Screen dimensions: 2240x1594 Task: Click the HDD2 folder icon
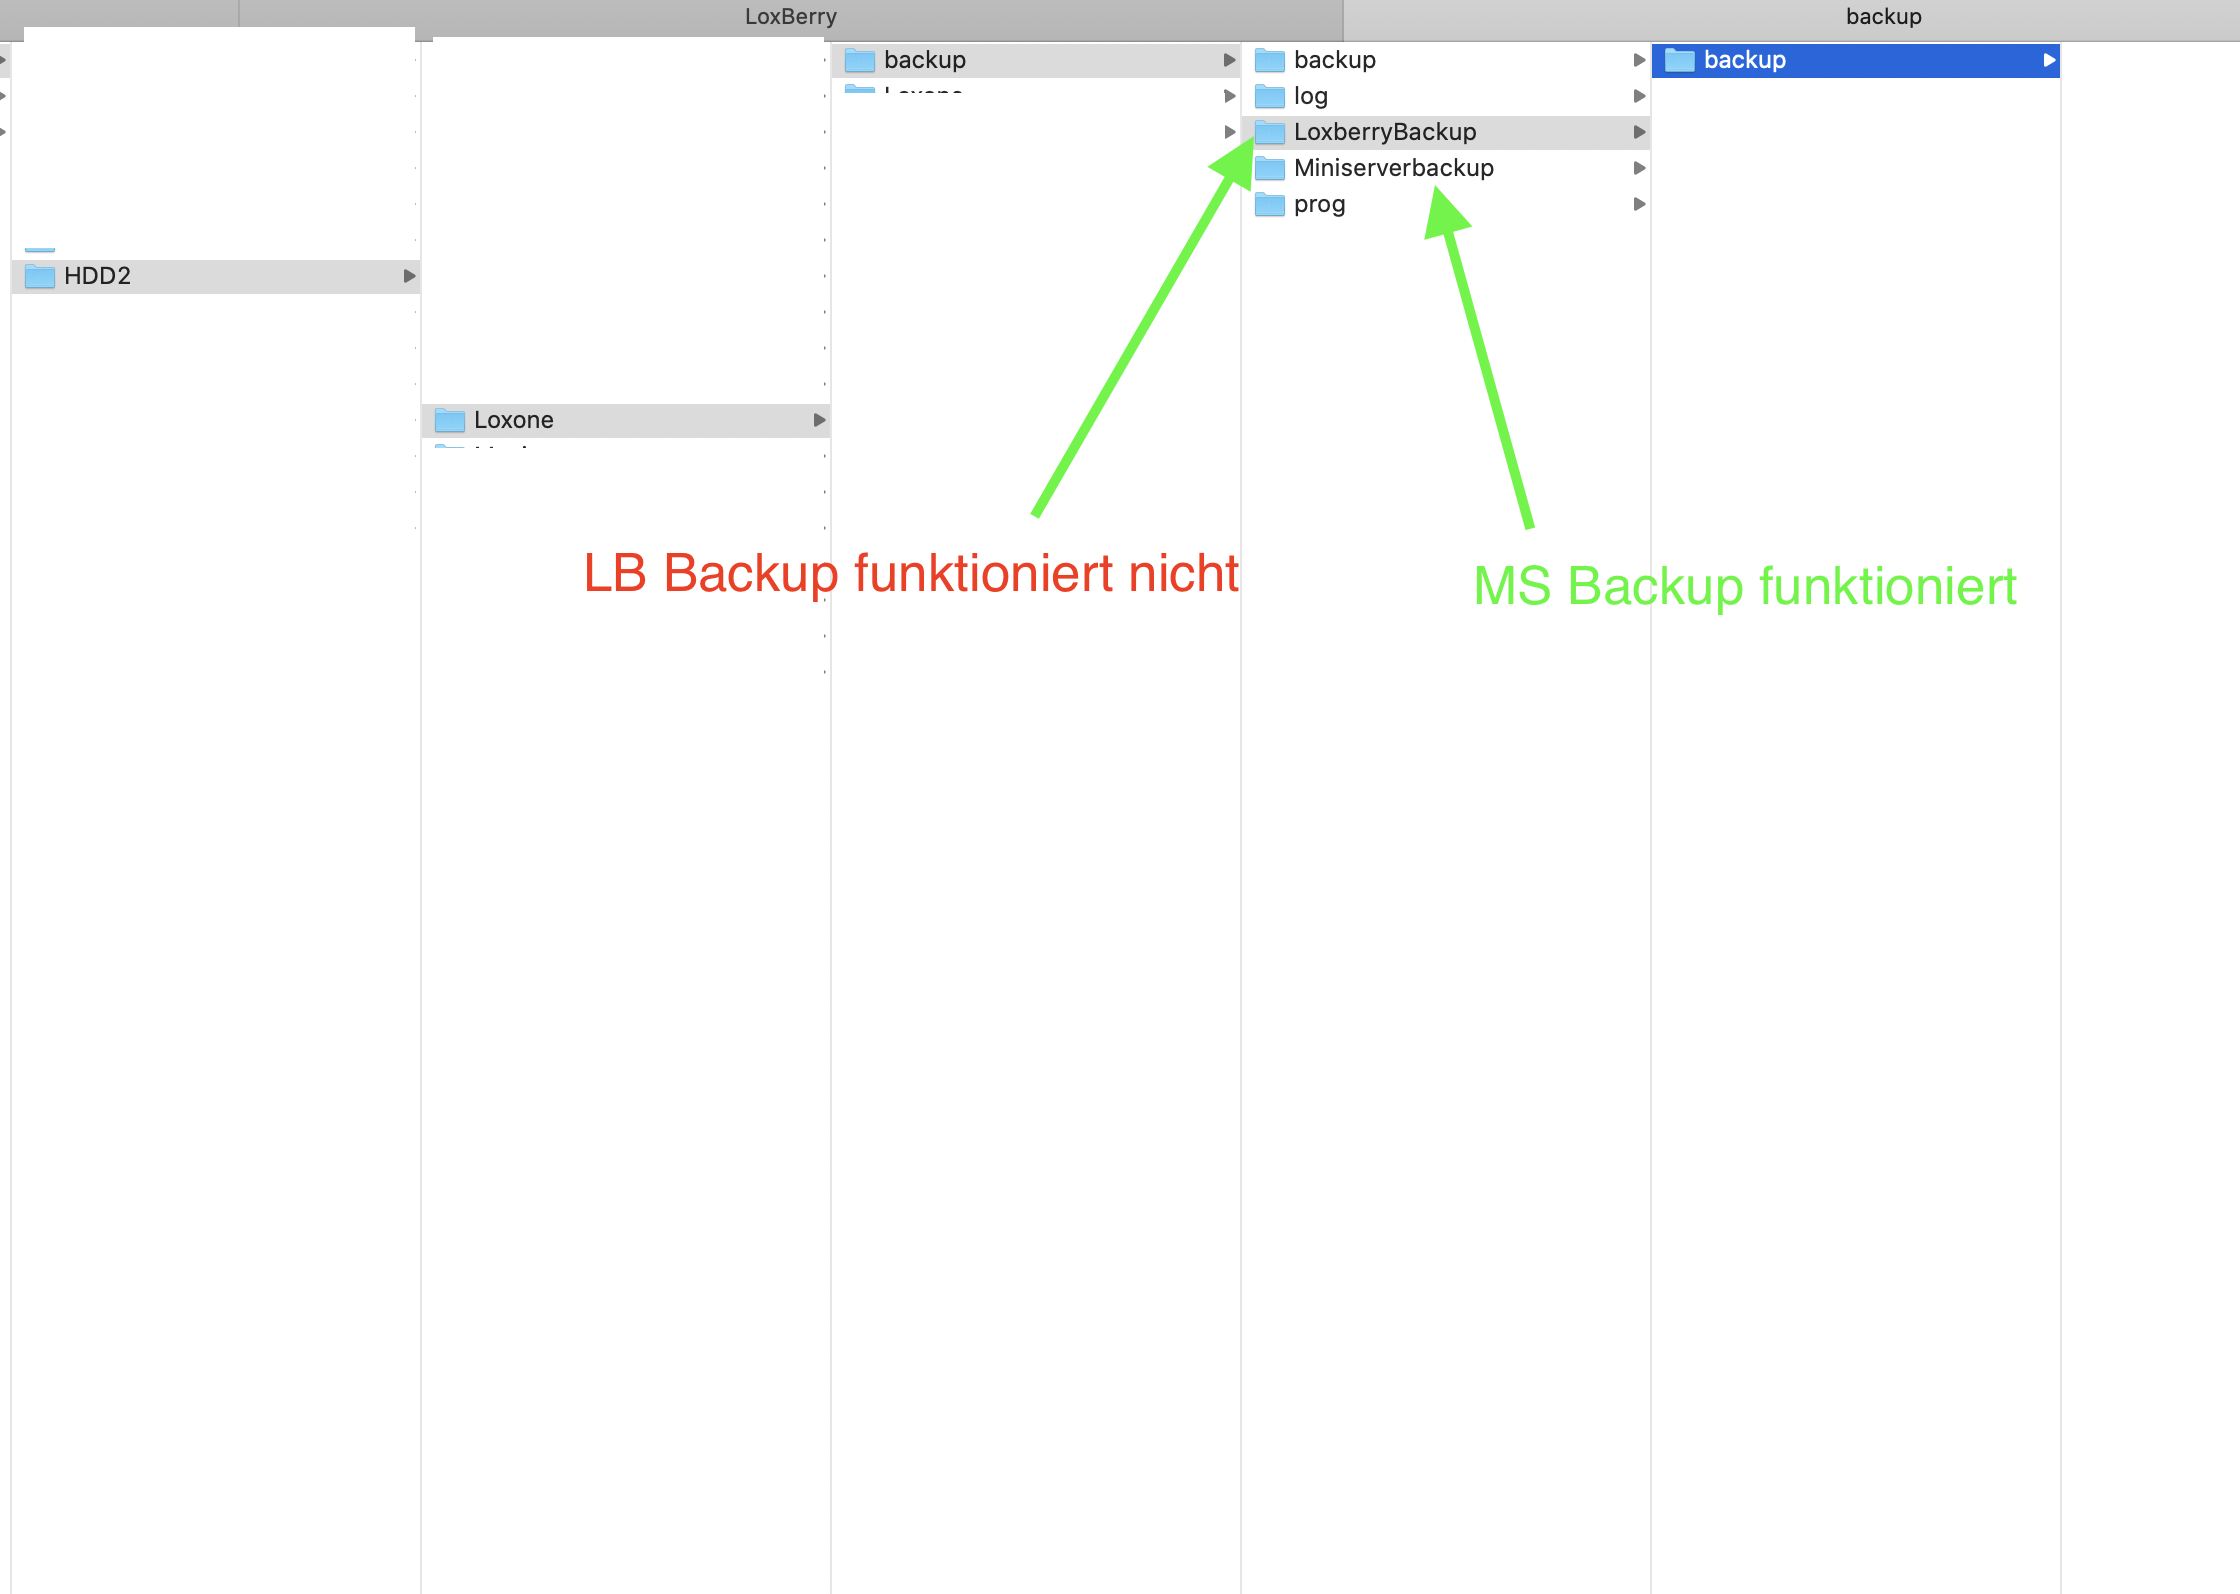click(x=40, y=276)
